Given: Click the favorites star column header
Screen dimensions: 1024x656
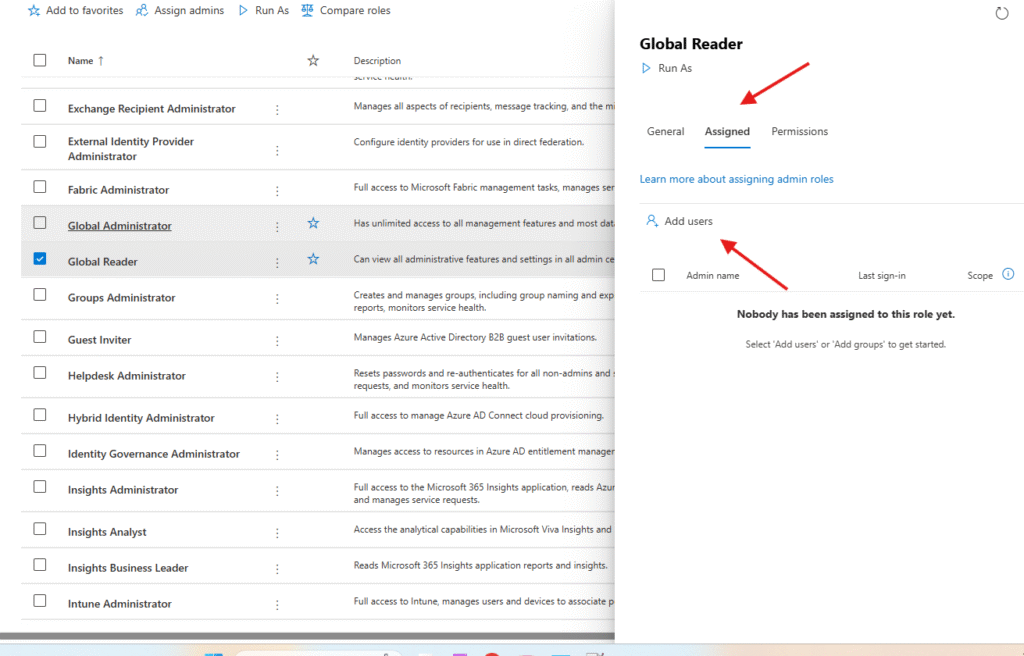Looking at the screenshot, I should tap(313, 61).
